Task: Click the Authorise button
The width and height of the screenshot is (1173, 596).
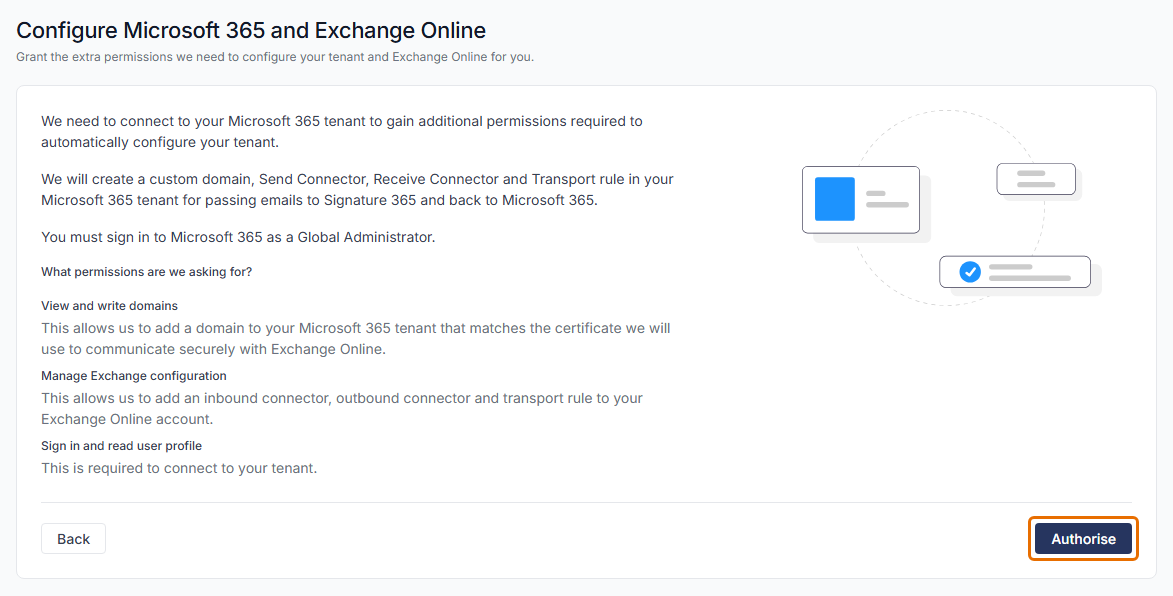Action: (1083, 538)
